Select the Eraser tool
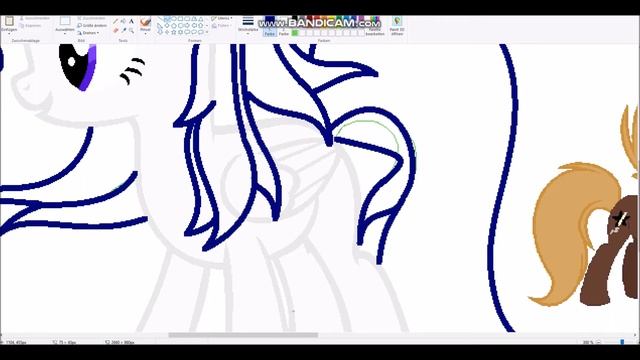Screen dimensions: 640x360 point(115,30)
